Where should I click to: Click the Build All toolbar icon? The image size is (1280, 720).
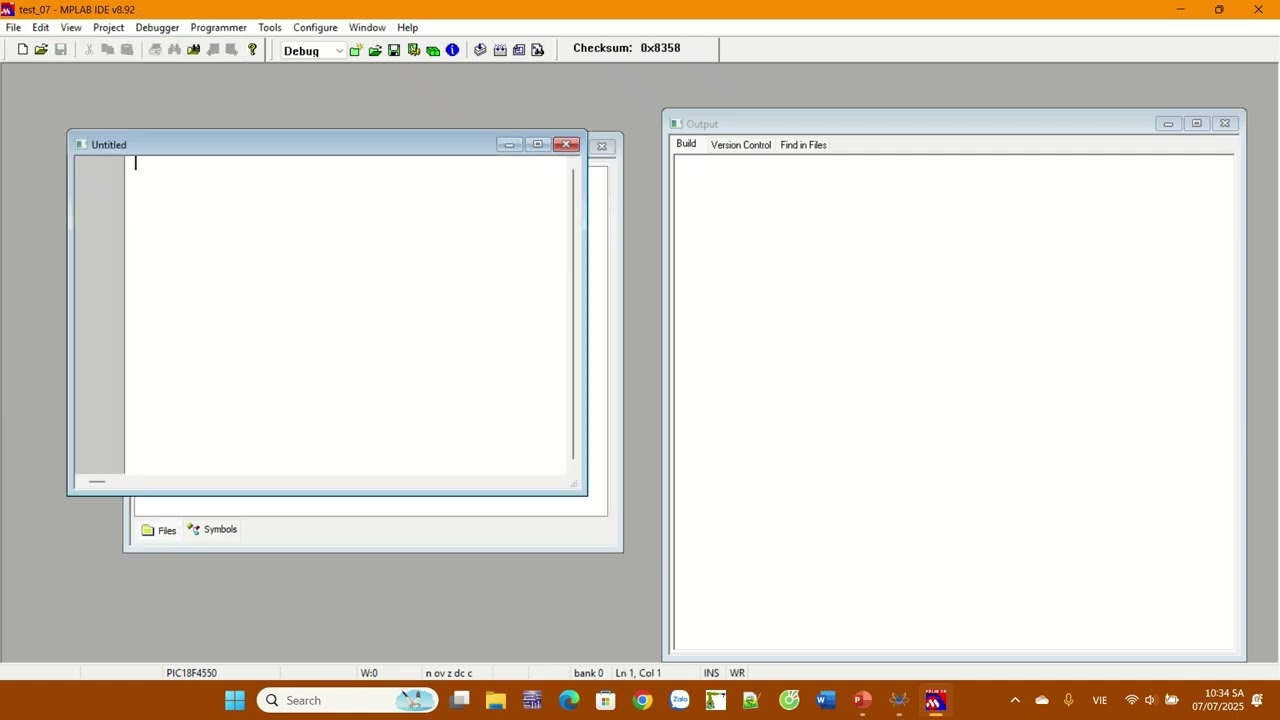point(500,50)
